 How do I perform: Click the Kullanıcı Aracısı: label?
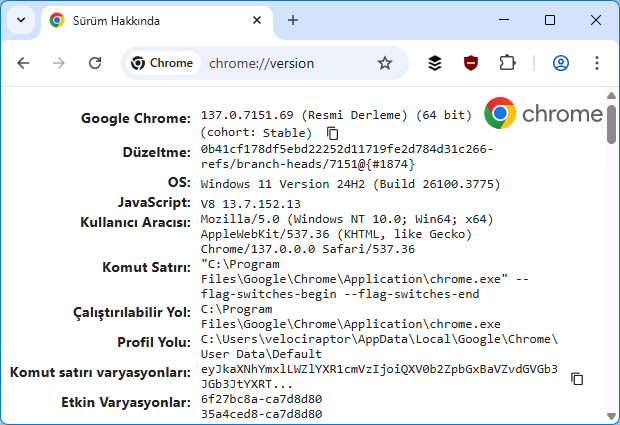pyautogui.click(x=135, y=222)
